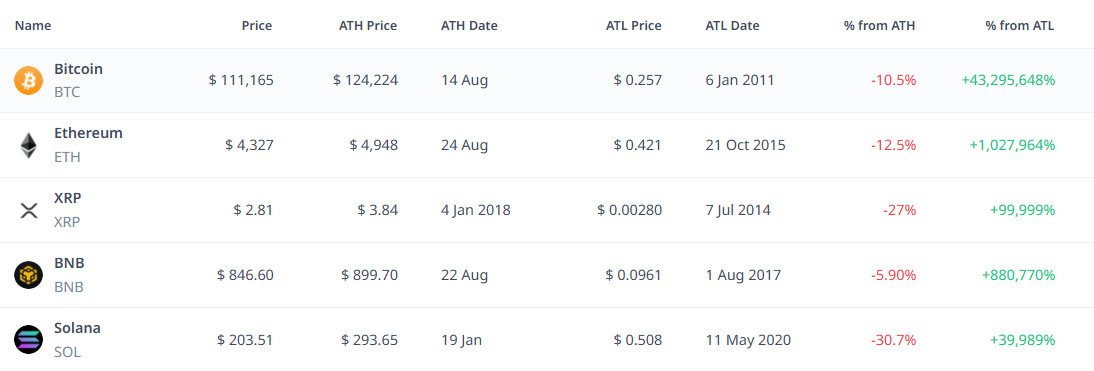
Task: Sort by ATH Date column header
Action: point(470,26)
